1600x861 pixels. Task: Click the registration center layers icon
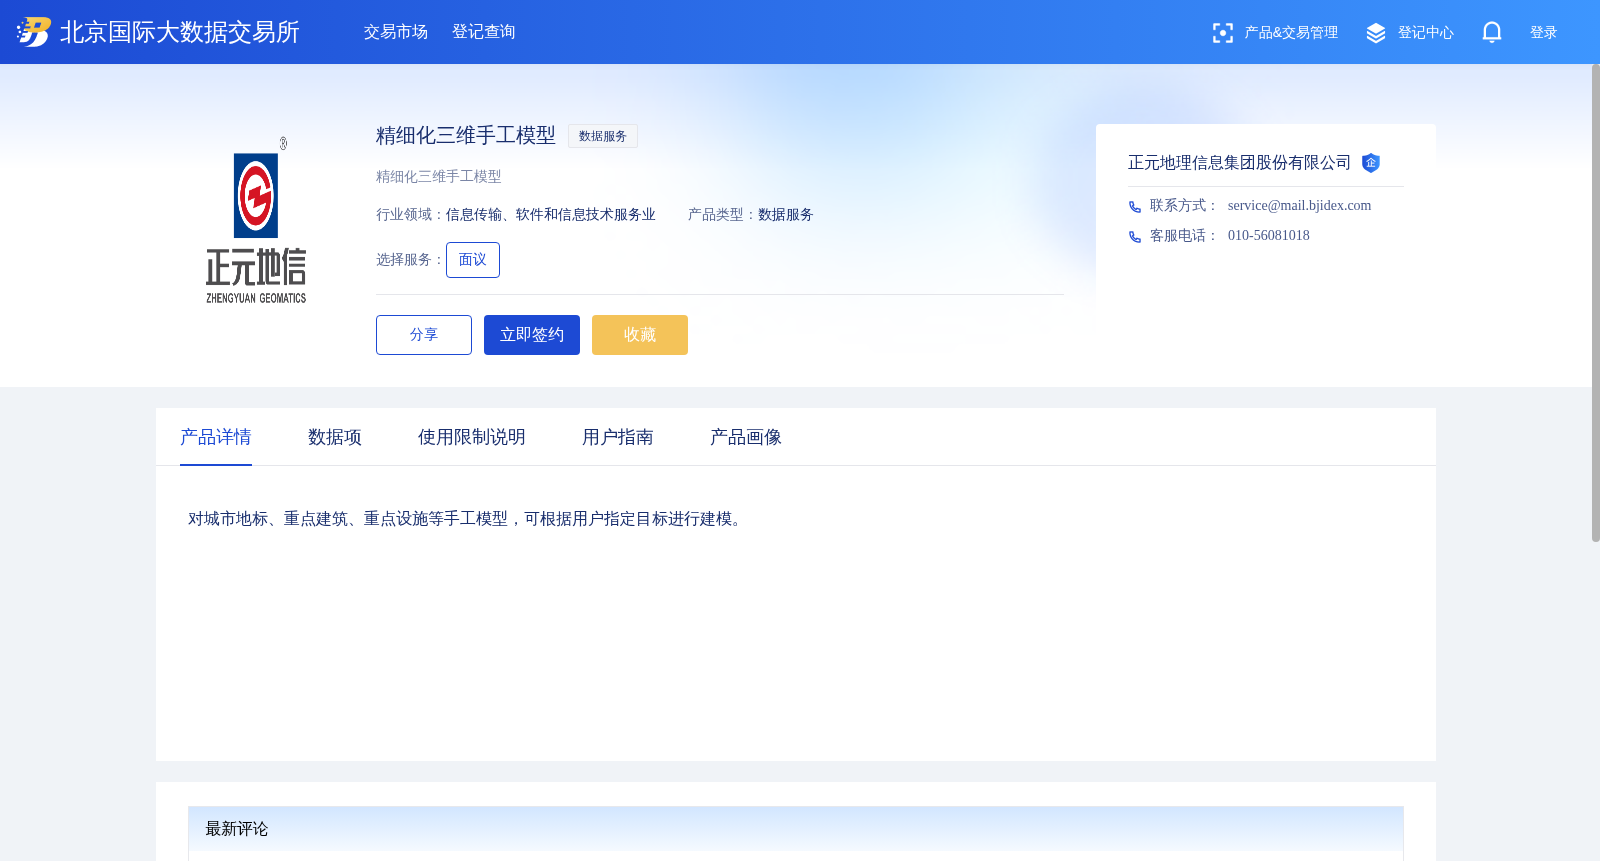click(1376, 33)
